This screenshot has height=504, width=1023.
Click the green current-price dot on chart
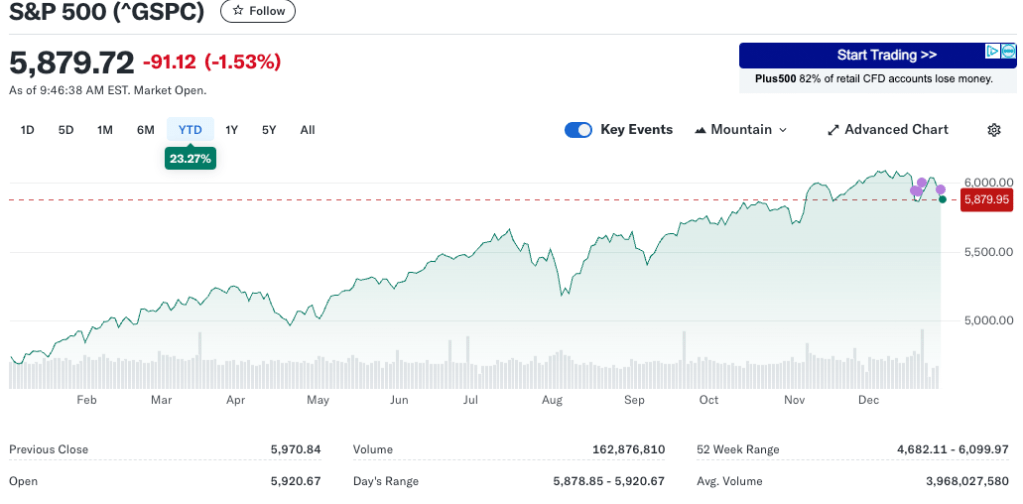(942, 200)
